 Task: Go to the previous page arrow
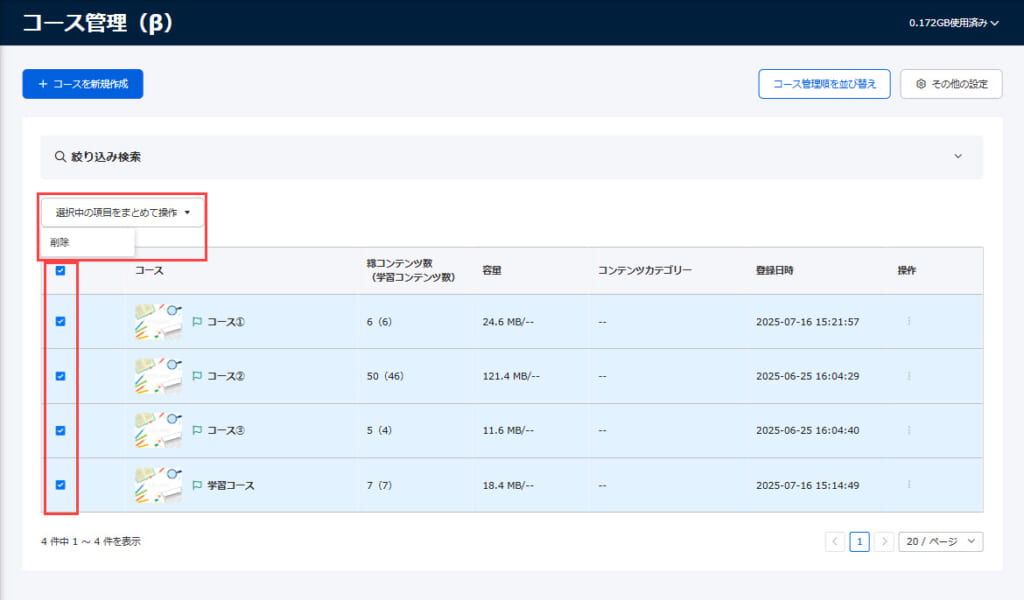tap(835, 541)
